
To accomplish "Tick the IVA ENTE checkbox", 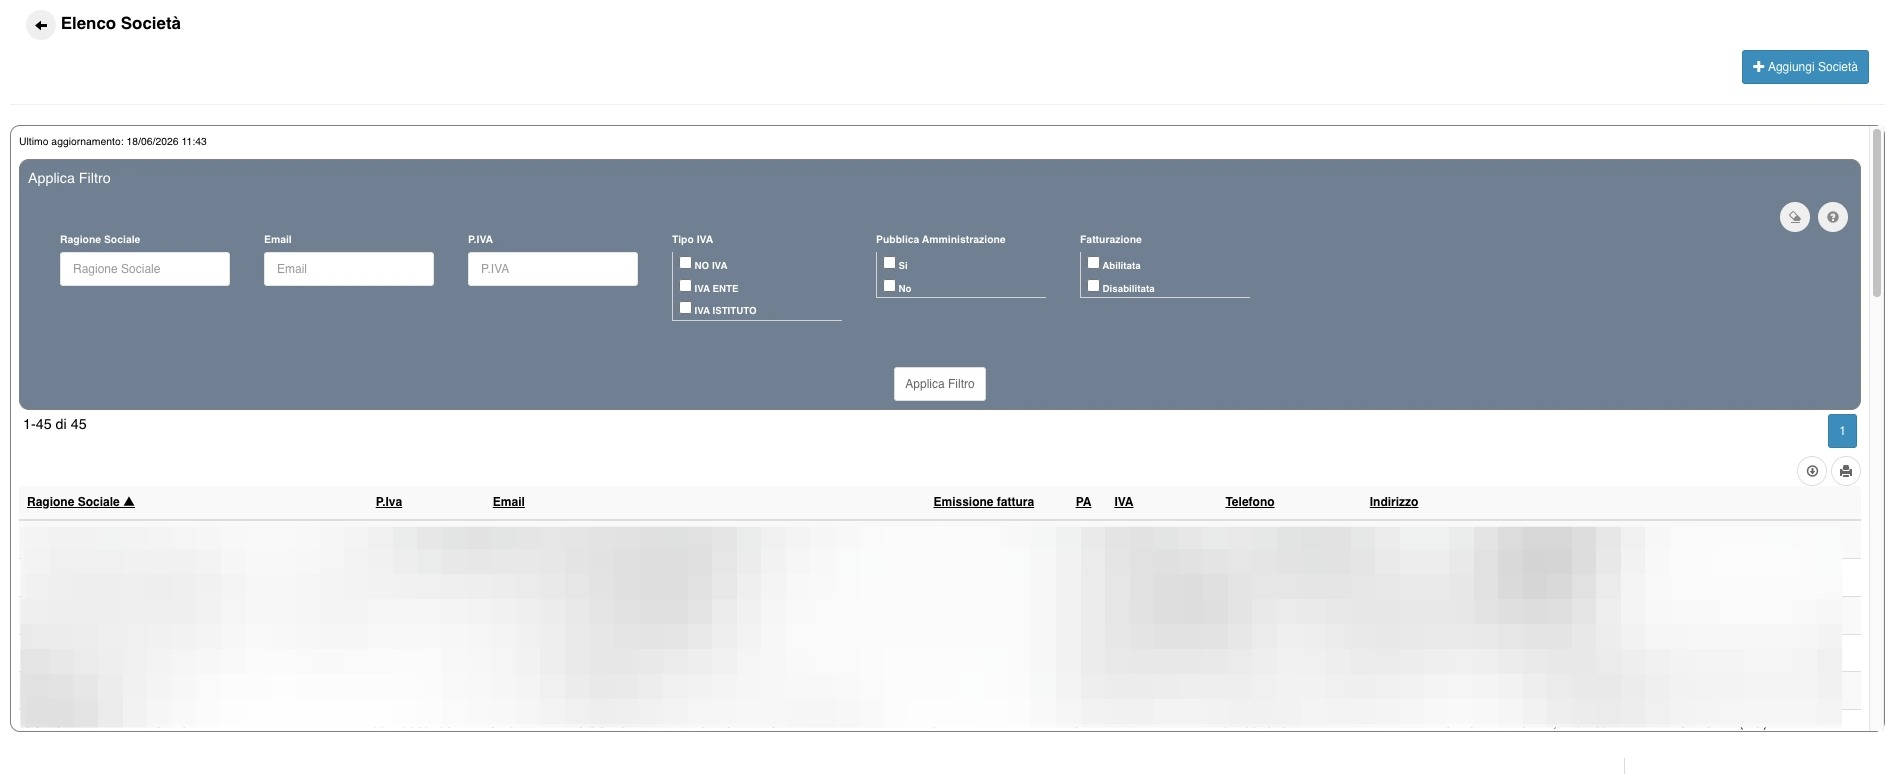I will click(x=685, y=286).
